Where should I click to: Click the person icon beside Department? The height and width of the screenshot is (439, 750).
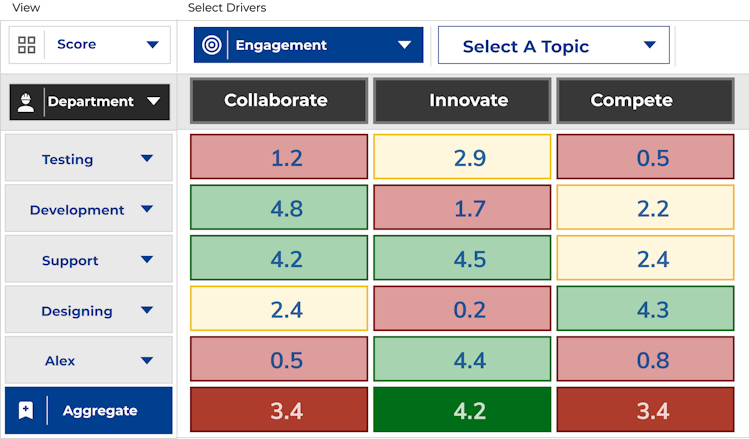[x=26, y=101]
